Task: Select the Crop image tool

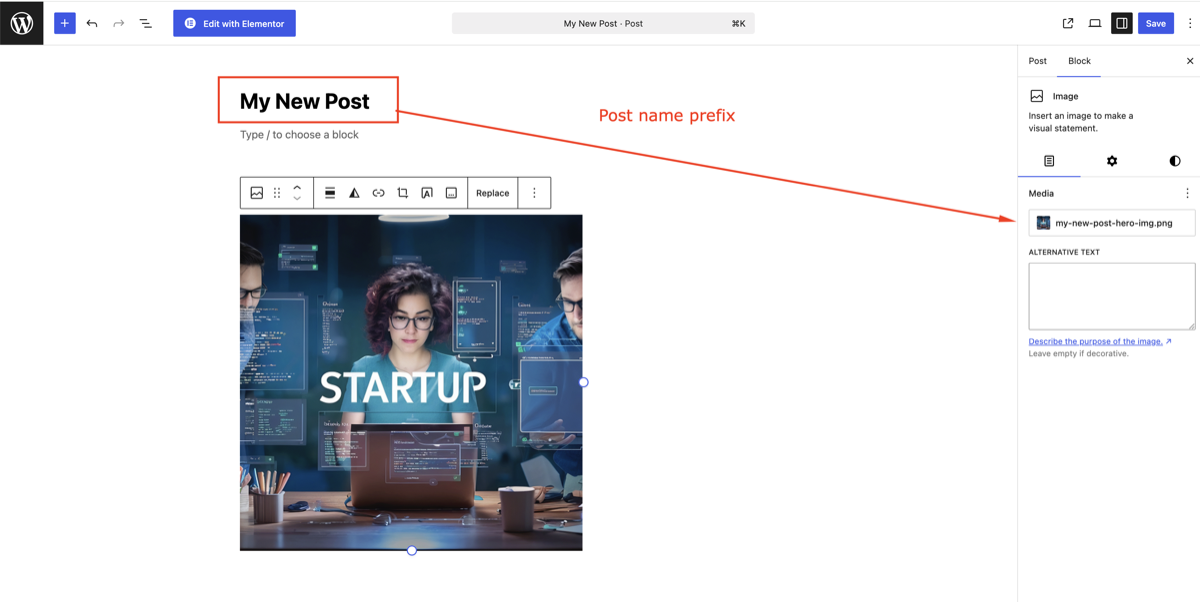Action: 402,193
